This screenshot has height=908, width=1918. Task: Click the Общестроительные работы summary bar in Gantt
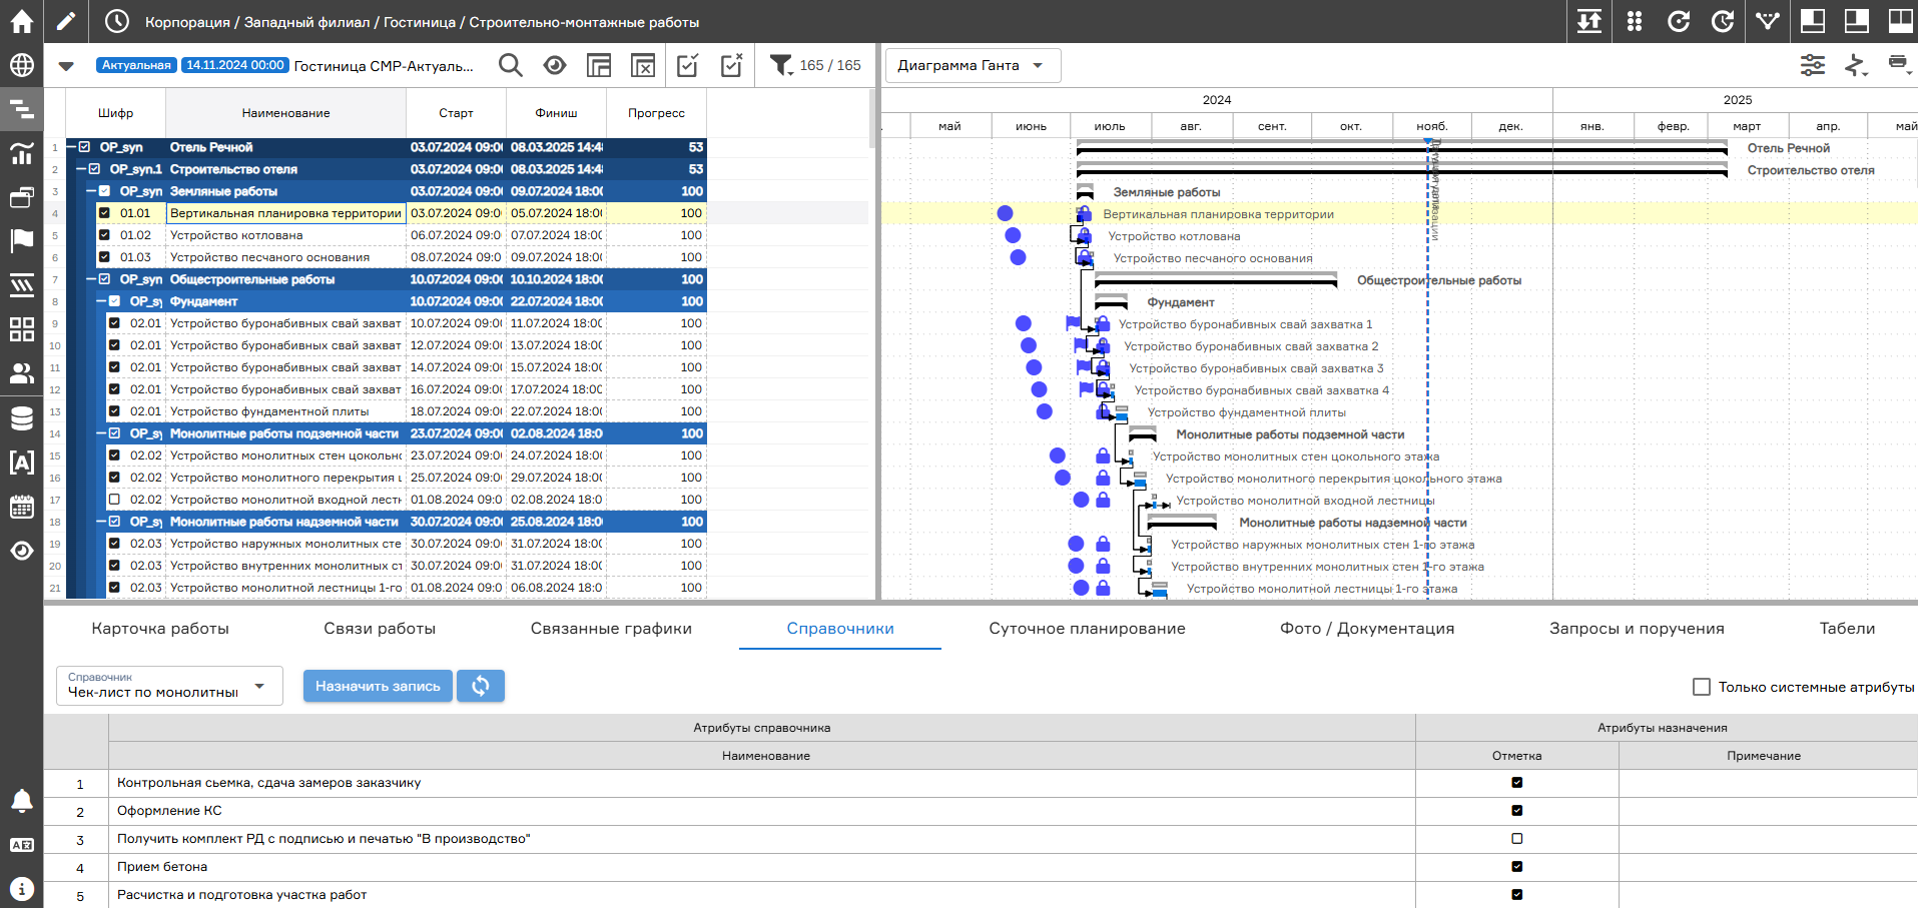[1216, 279]
